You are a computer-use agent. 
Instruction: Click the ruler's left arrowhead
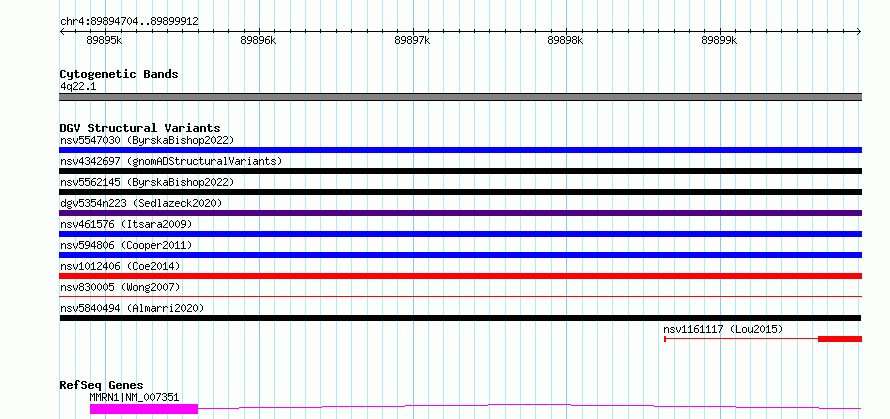click(x=62, y=31)
